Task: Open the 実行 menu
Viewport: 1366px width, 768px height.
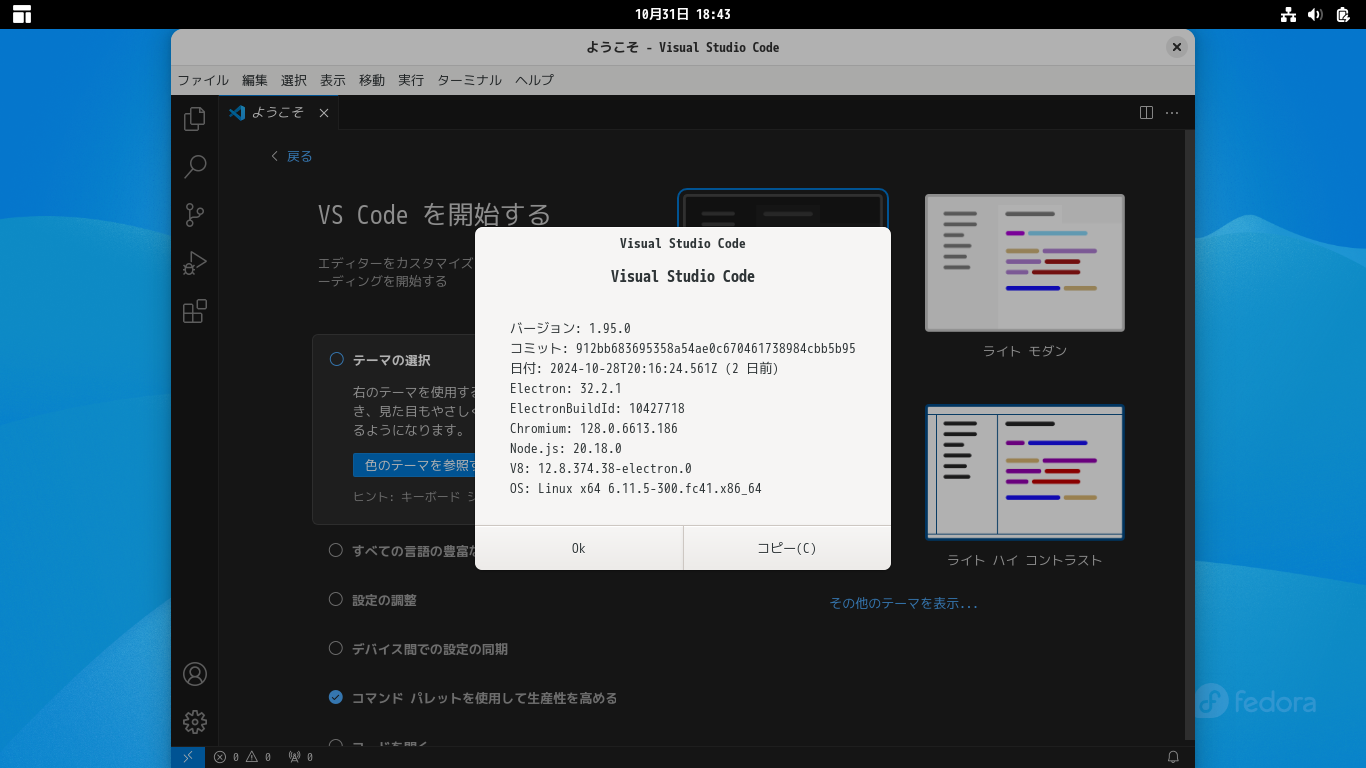Action: pos(411,80)
